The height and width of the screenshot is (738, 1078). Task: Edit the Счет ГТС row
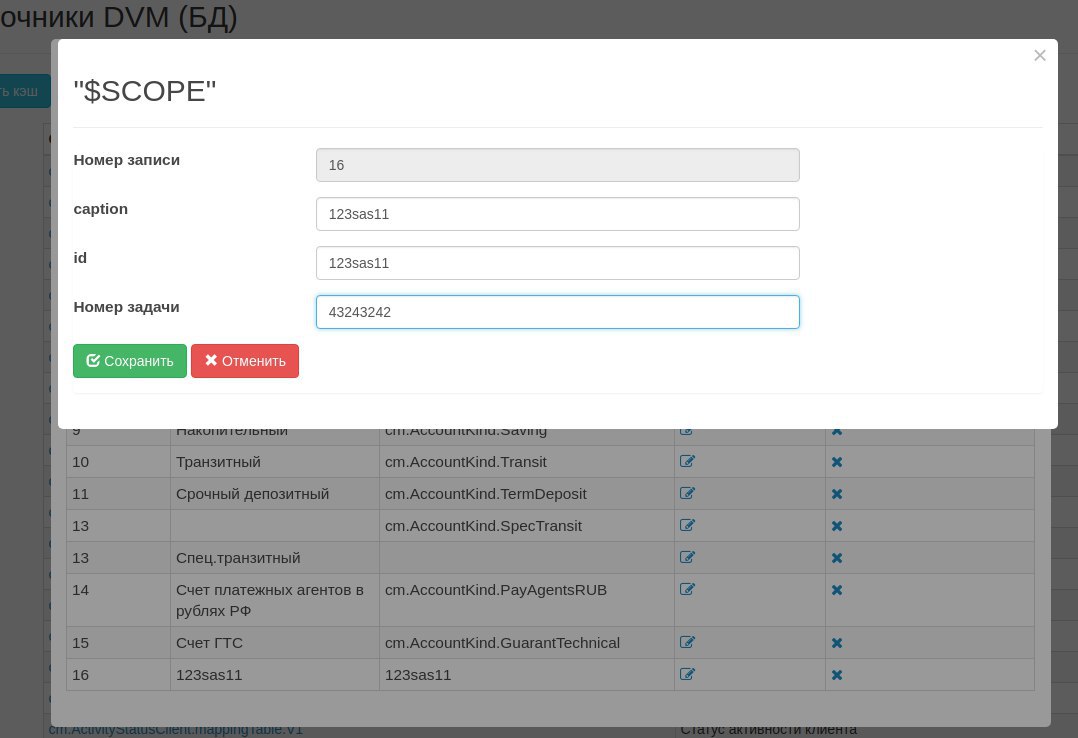pyautogui.click(x=687, y=643)
